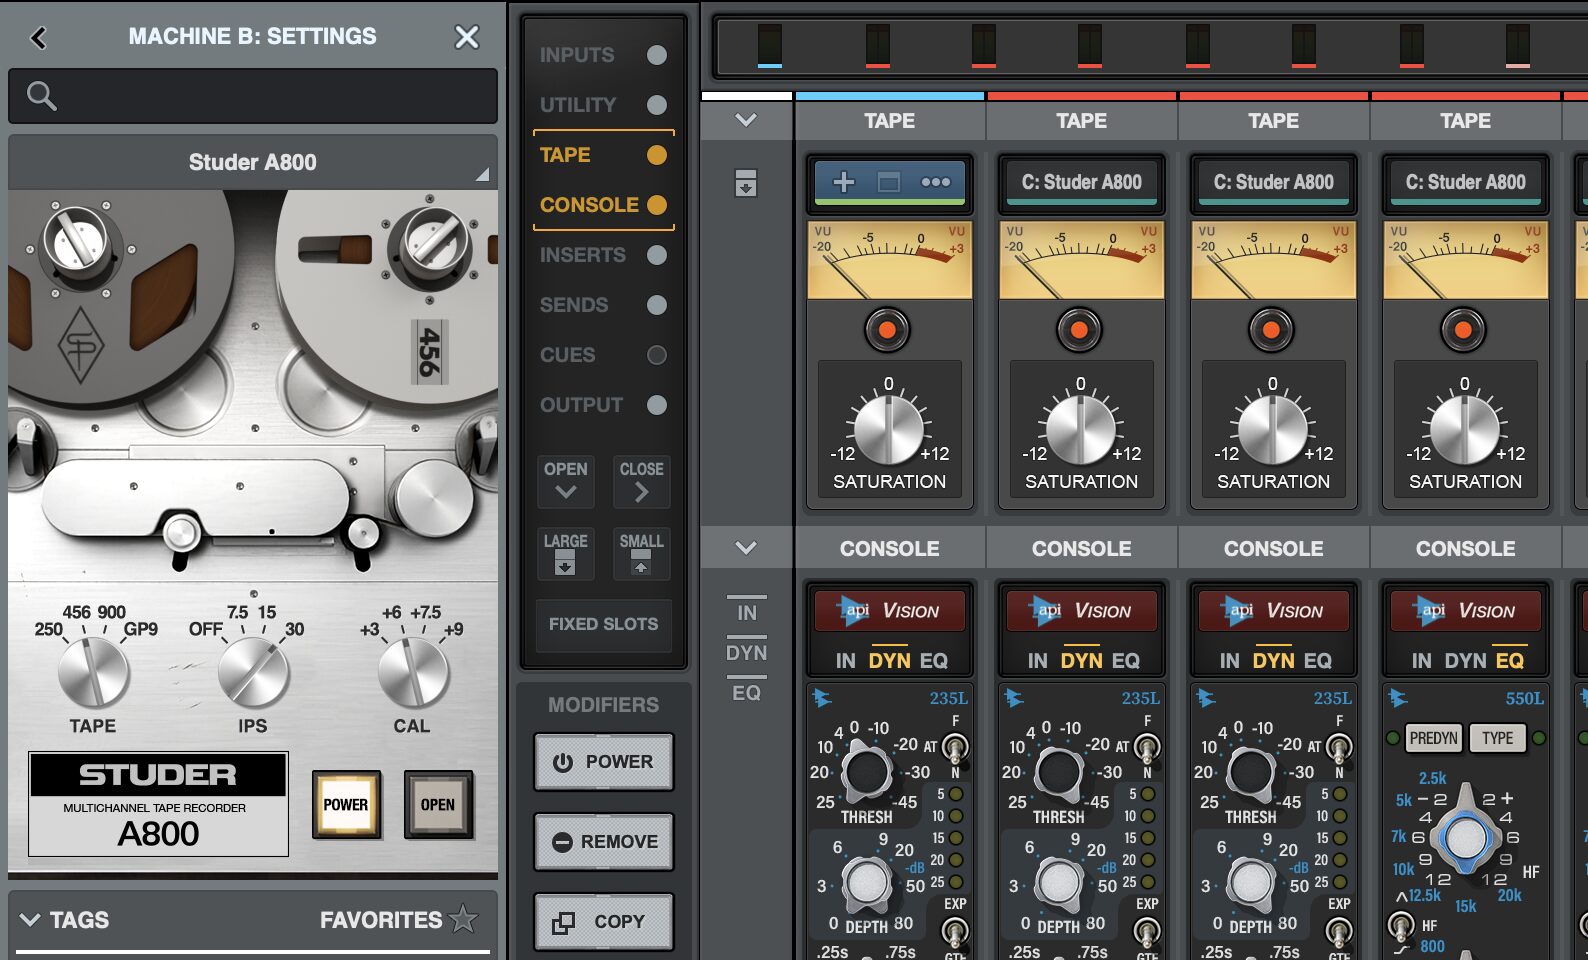This screenshot has height=960, width=1588.
Task: Click the plus icon in the blue tape slot
Action: coord(844,182)
